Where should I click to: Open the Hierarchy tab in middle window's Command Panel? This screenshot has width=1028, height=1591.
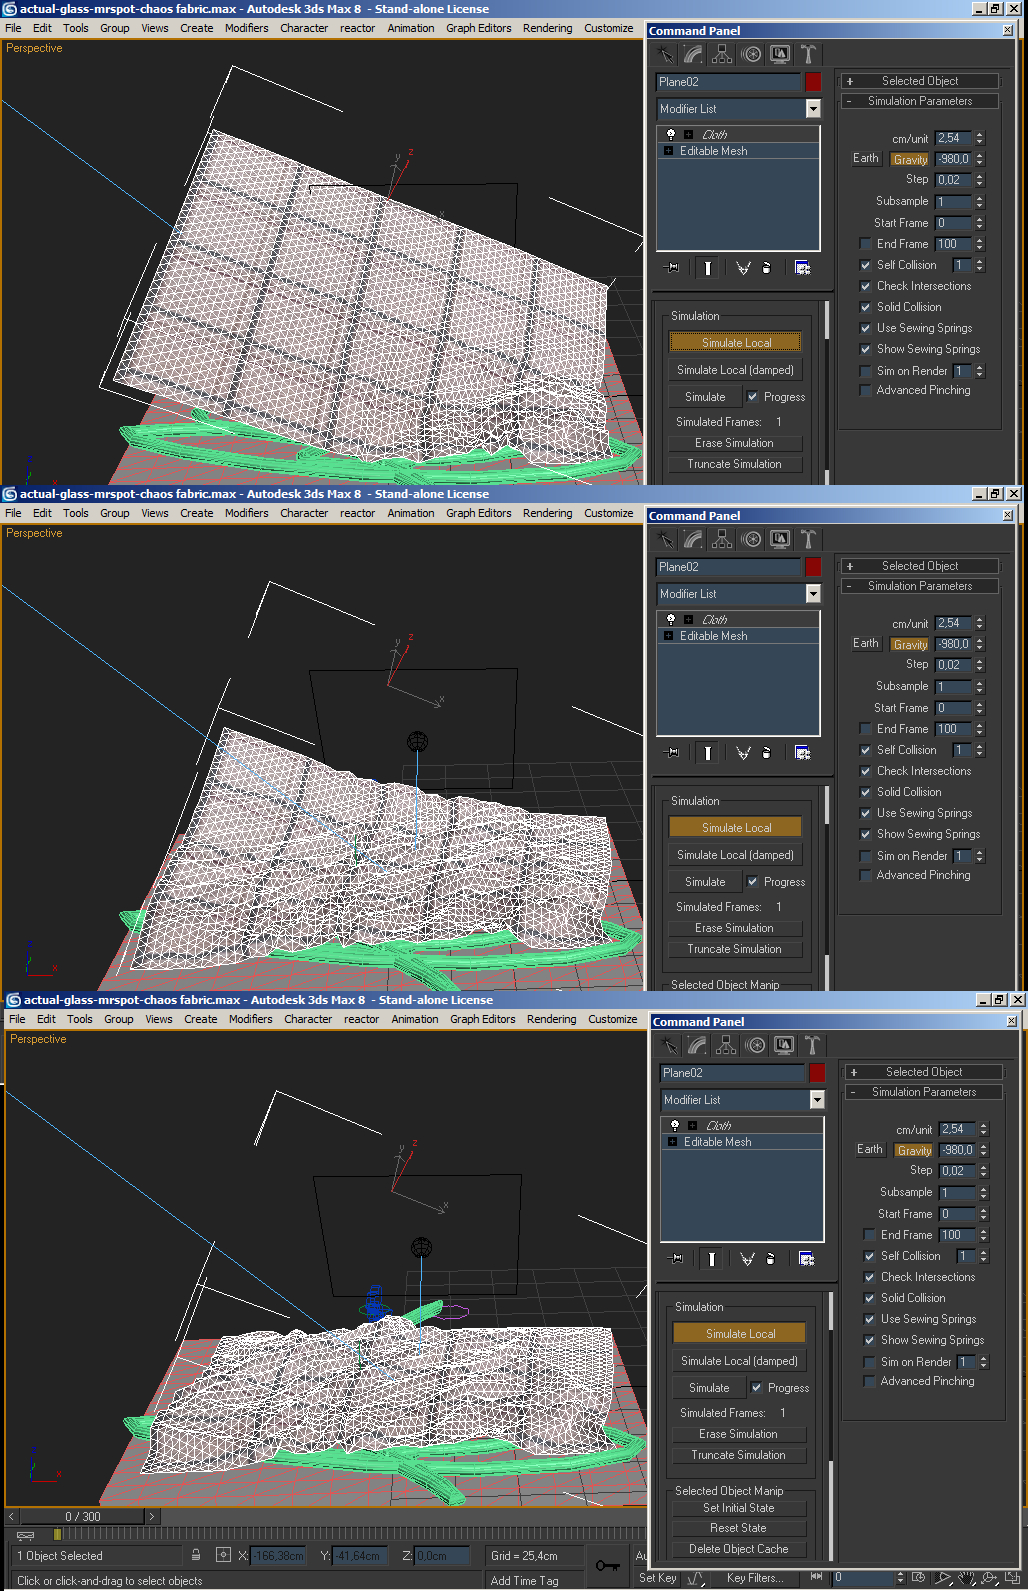click(722, 539)
